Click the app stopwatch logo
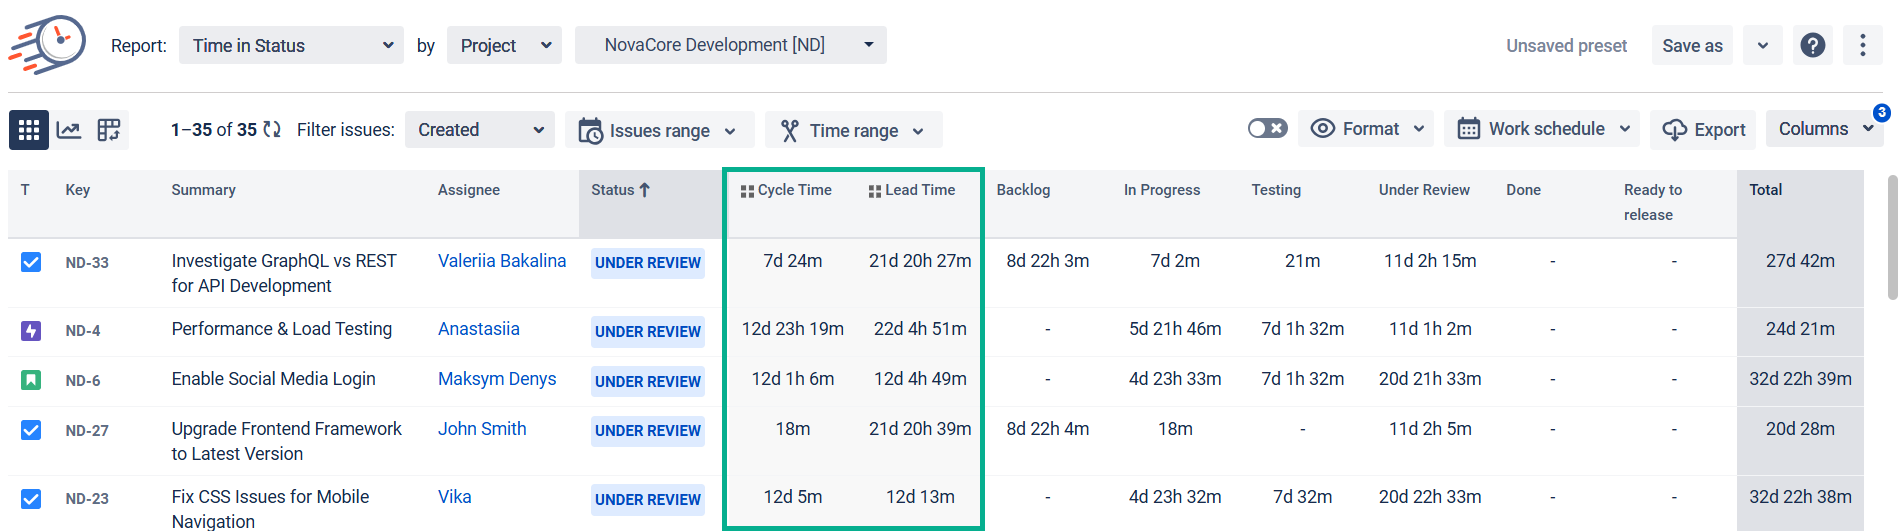Viewport: 1902px width, 531px height. (48, 45)
